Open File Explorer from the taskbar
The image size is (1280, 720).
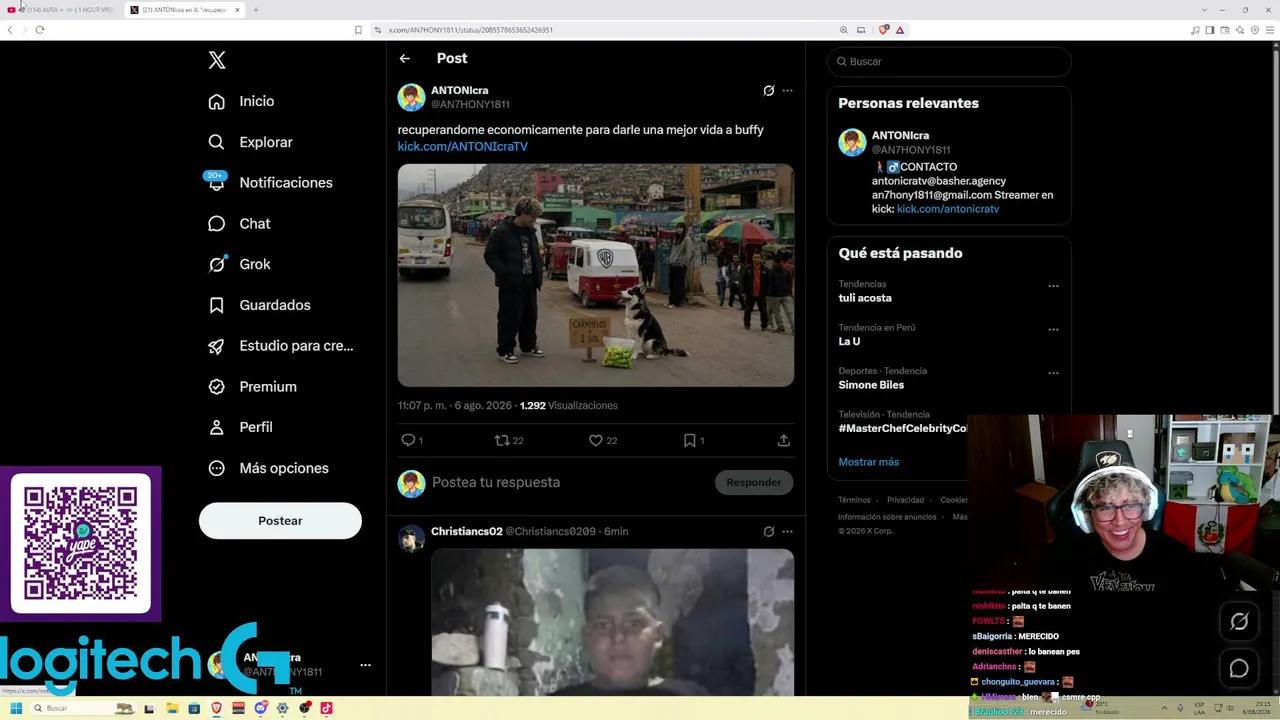(x=172, y=708)
